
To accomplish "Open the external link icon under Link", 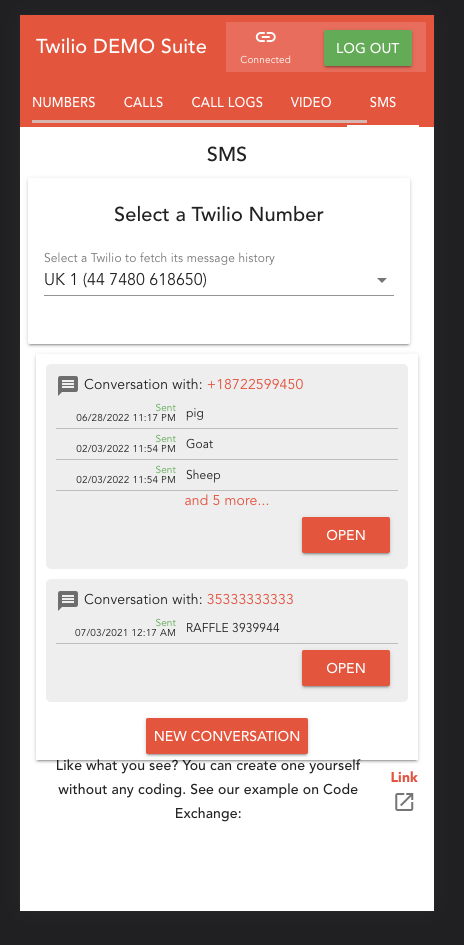I will [x=404, y=802].
